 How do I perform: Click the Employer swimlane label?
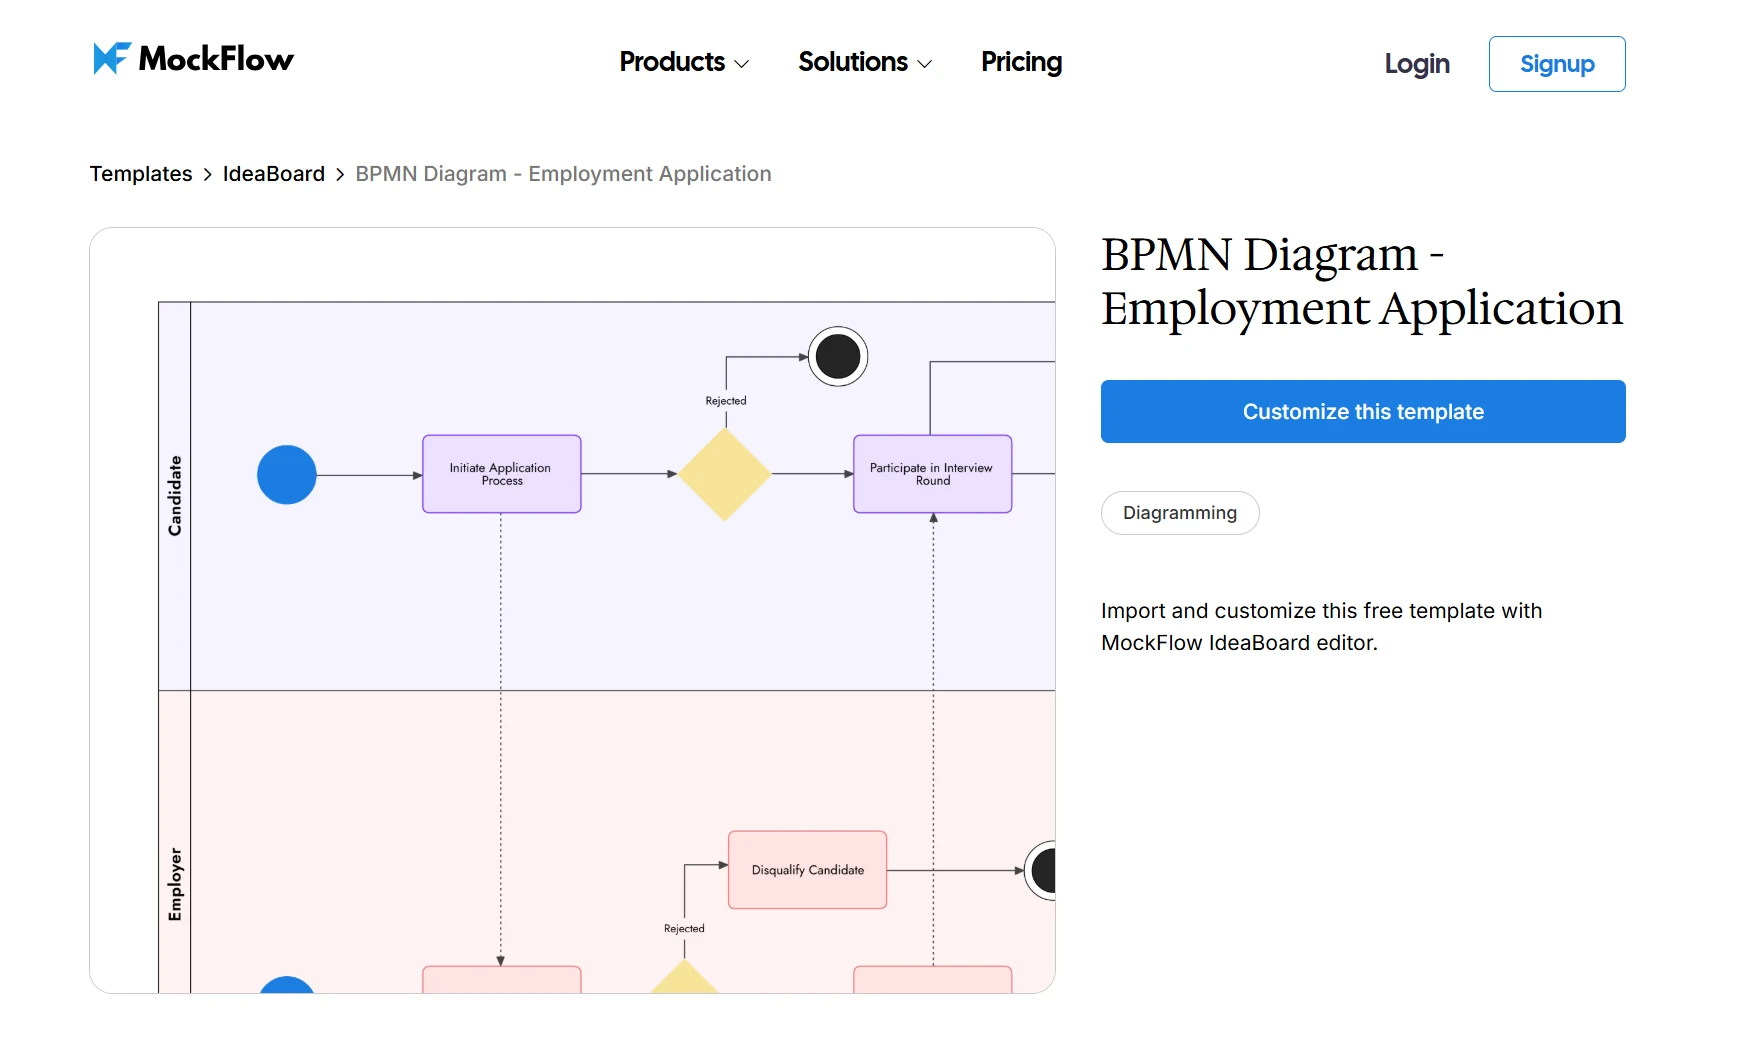[x=175, y=885]
